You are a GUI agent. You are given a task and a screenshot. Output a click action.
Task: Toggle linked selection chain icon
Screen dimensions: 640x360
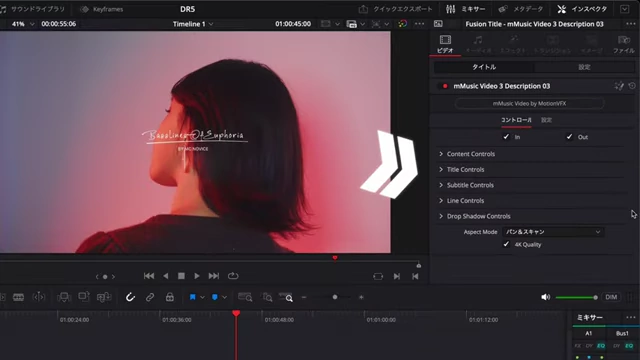(x=150, y=297)
